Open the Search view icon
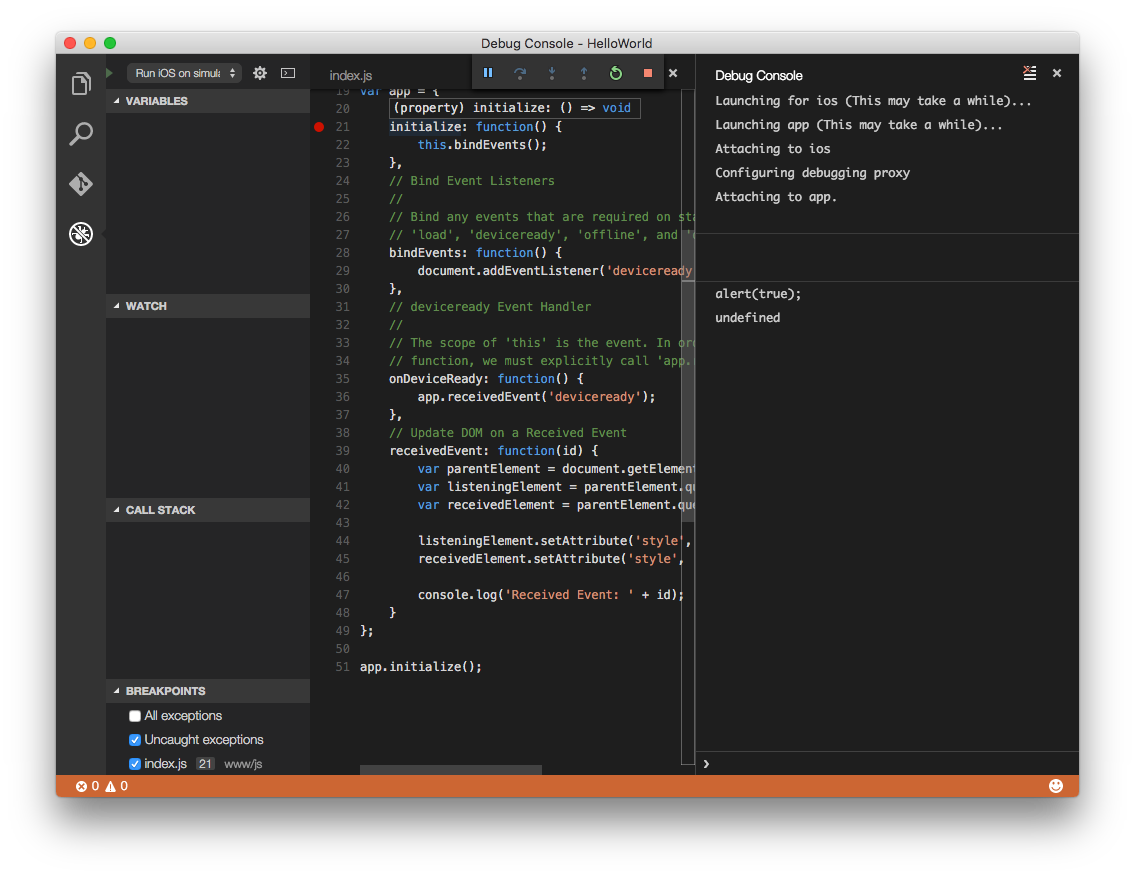This screenshot has height=877, width=1135. click(81, 134)
